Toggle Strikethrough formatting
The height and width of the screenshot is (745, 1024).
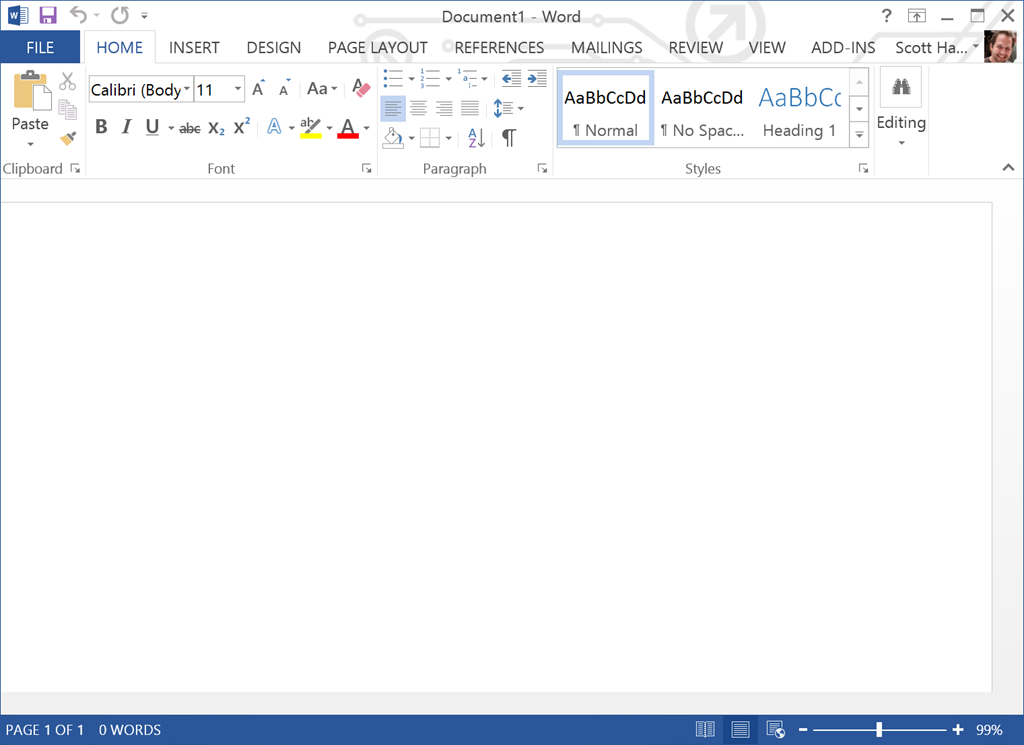click(x=190, y=128)
